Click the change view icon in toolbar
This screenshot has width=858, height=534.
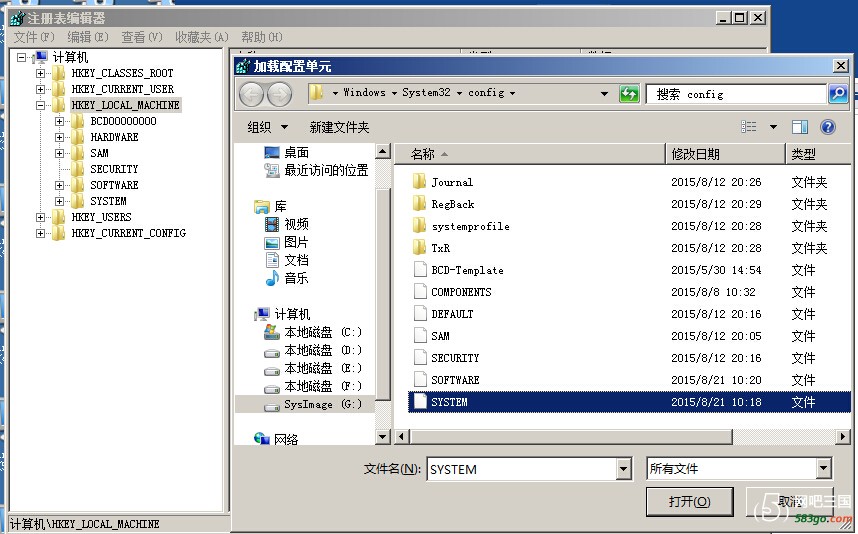tap(749, 127)
